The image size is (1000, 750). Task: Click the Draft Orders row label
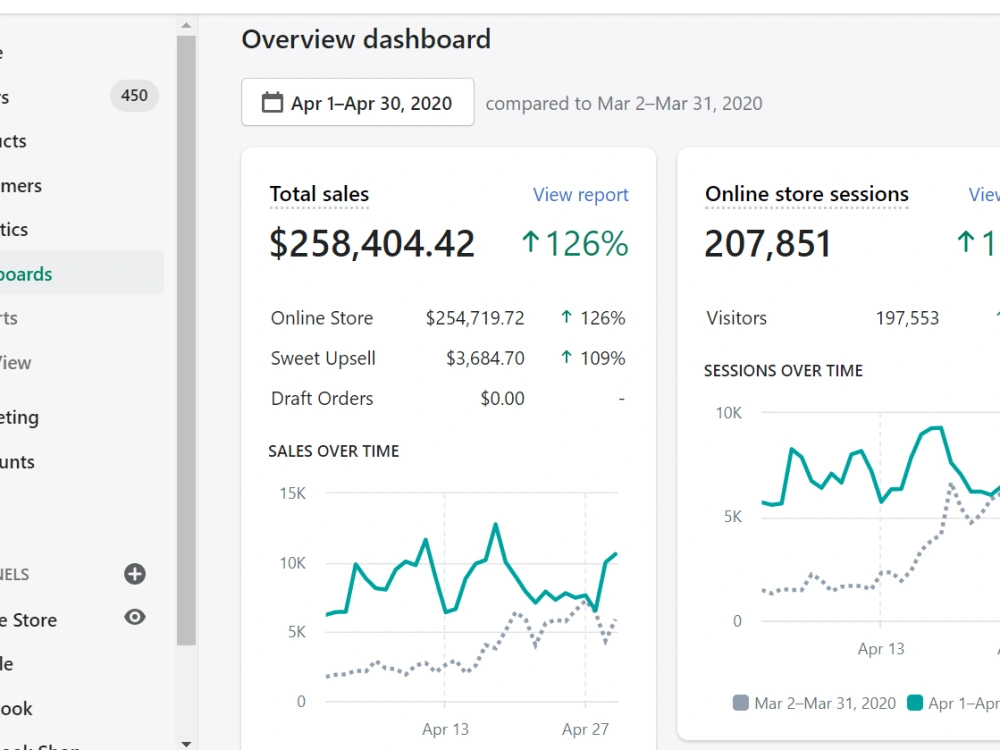click(x=322, y=399)
